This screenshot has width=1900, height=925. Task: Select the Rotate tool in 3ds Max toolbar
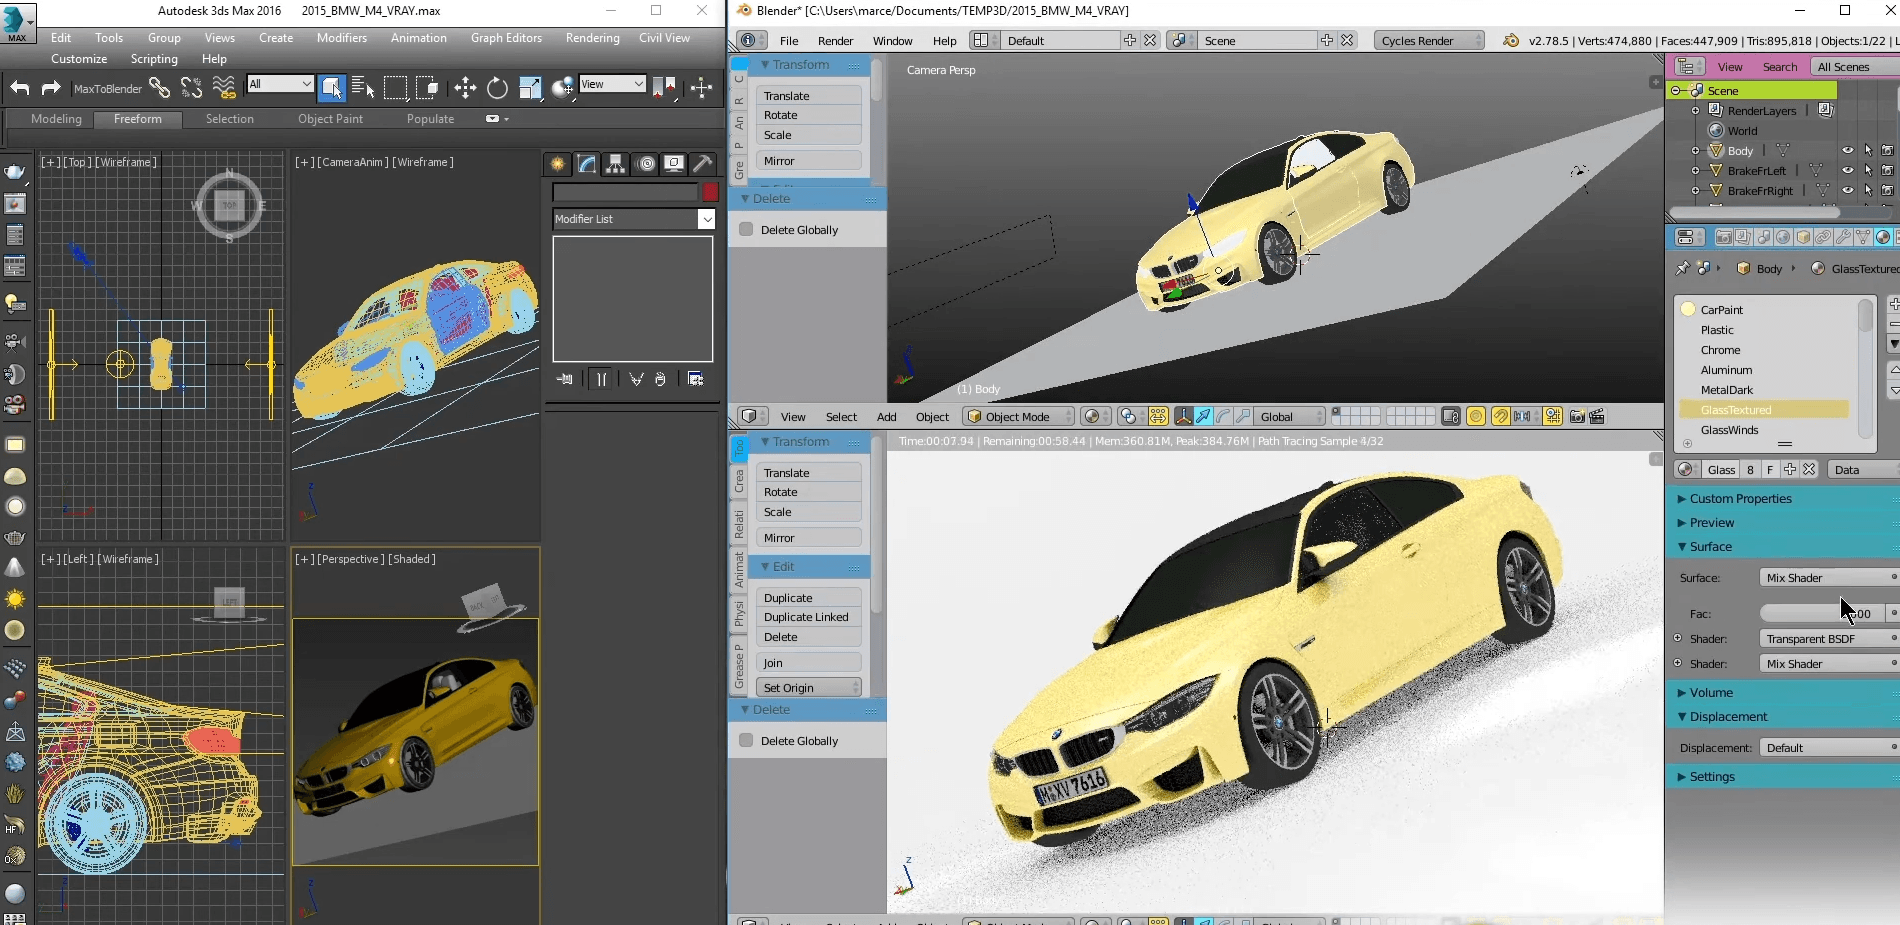point(497,88)
